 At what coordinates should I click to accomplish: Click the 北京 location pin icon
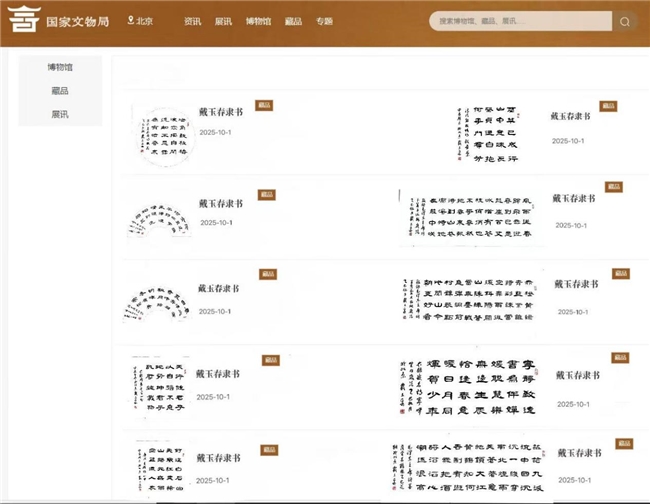[130, 21]
